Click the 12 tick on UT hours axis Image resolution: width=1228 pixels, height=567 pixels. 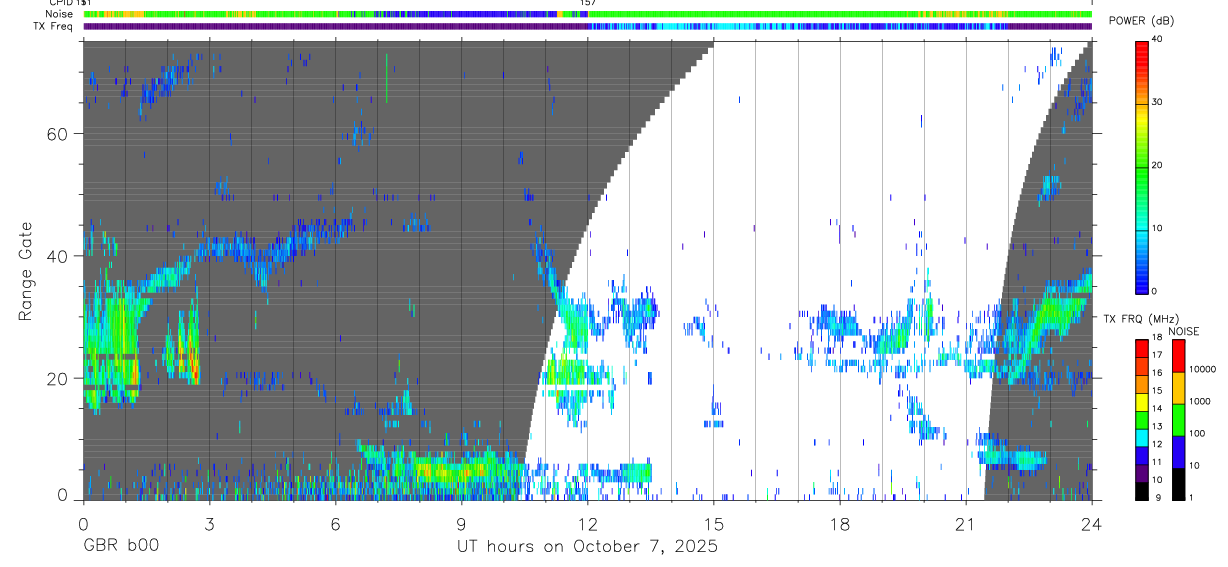pos(587,524)
